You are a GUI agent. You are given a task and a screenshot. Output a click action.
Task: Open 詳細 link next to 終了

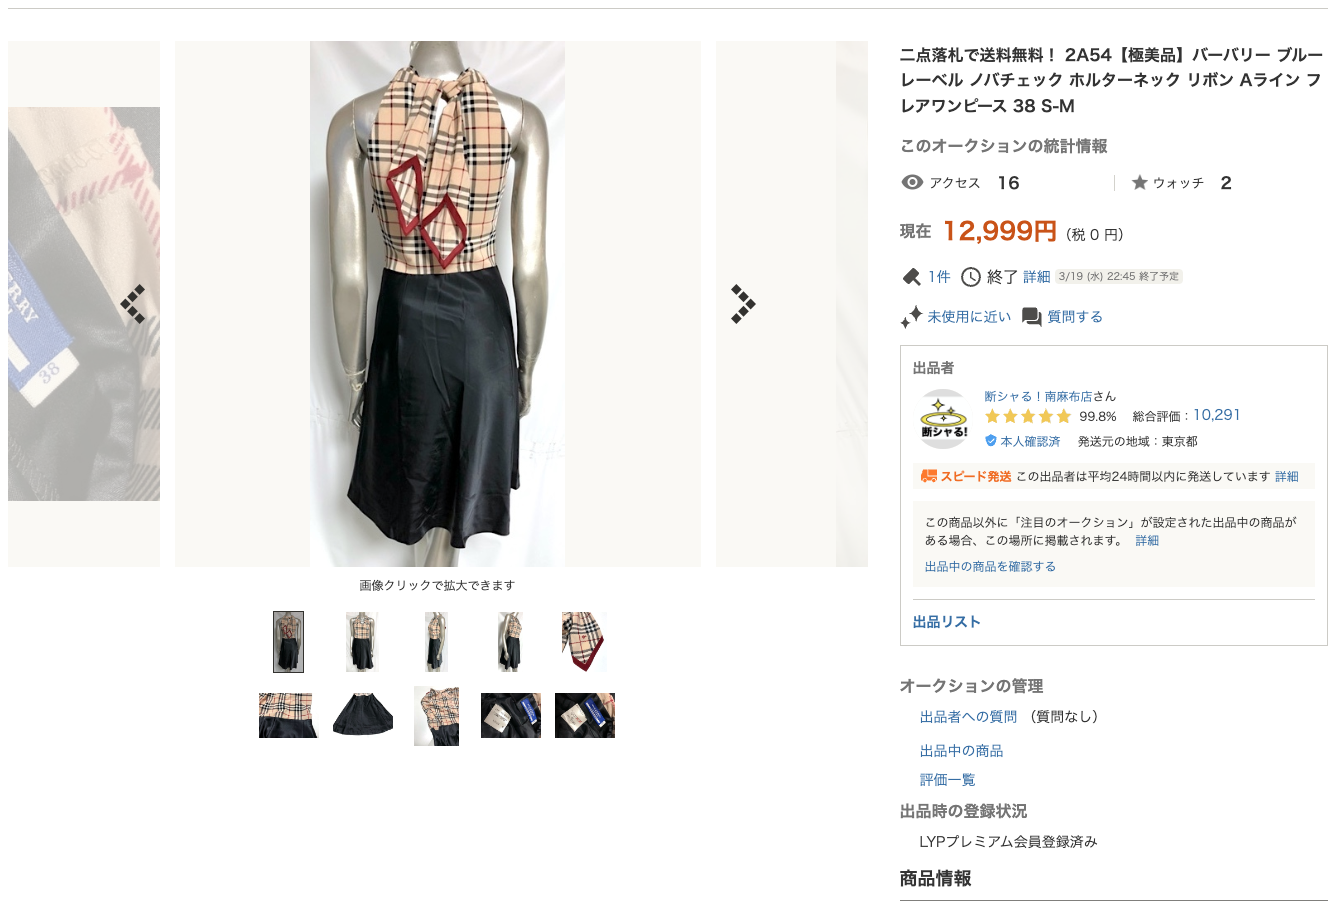point(1037,277)
